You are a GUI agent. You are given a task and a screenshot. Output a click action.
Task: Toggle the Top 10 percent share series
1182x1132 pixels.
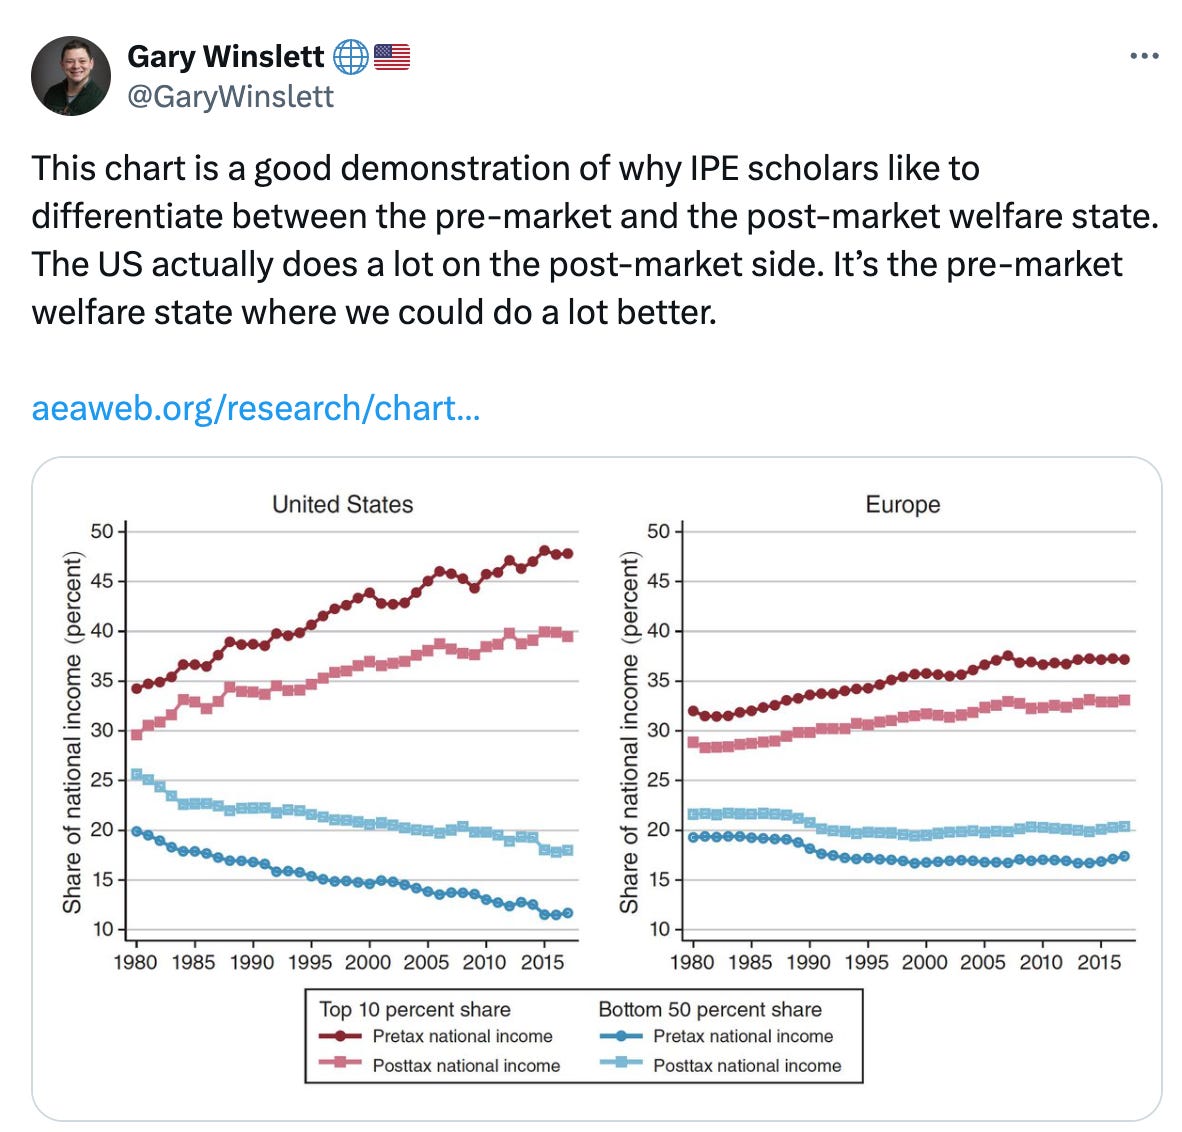pos(415,1010)
